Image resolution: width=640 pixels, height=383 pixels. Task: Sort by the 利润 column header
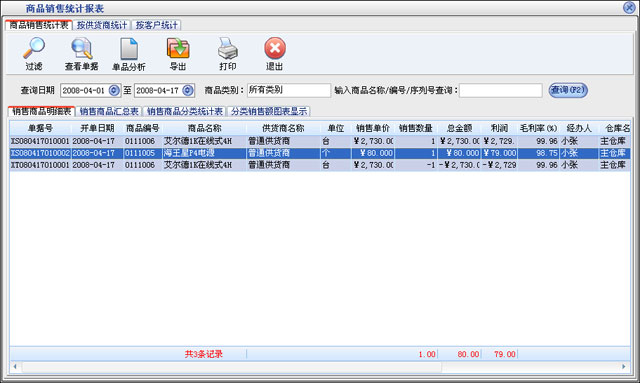(x=499, y=128)
